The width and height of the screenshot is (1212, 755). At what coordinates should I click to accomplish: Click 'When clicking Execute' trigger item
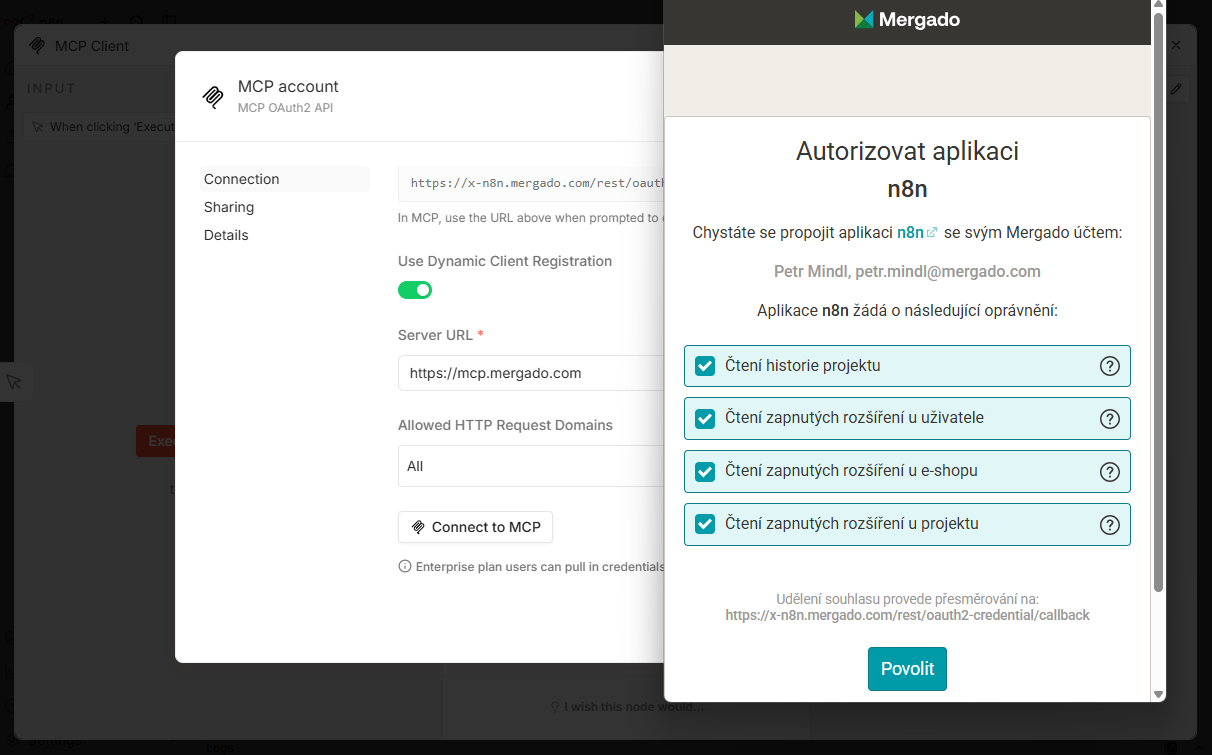(x=100, y=127)
